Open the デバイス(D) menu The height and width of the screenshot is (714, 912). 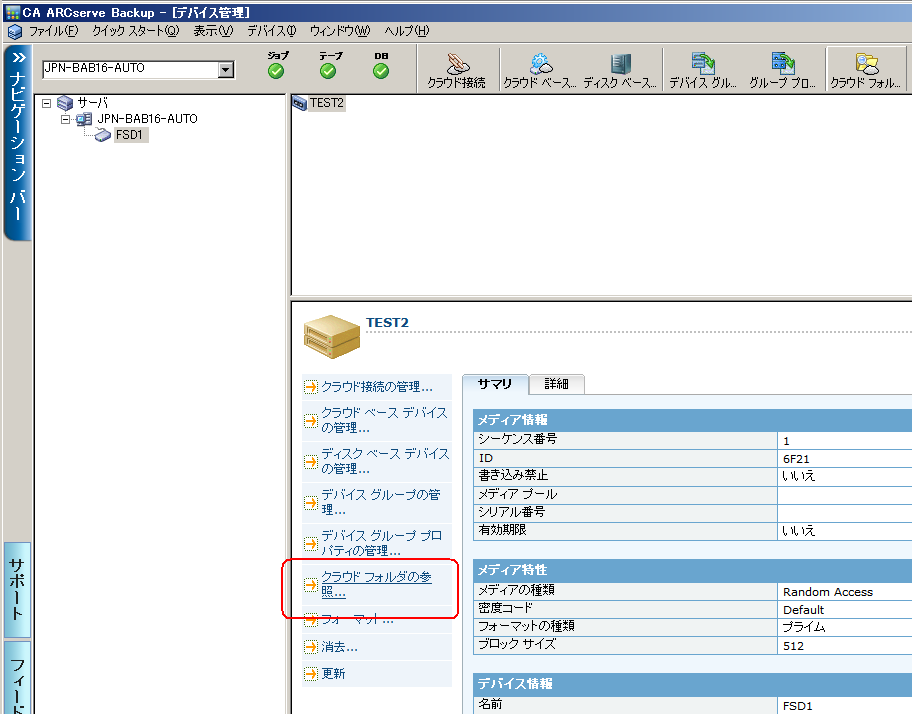tap(272, 31)
